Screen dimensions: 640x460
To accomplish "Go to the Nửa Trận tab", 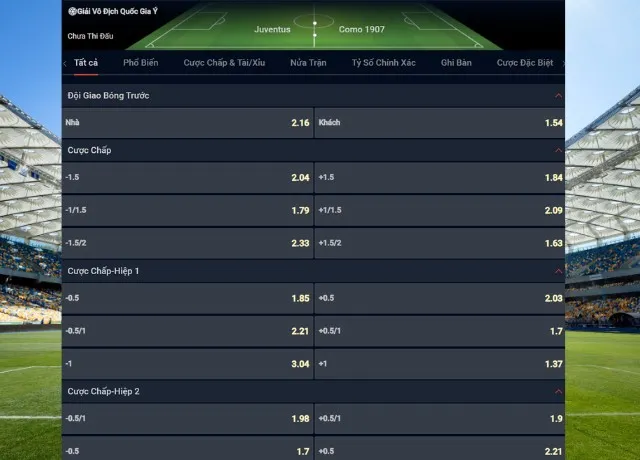I will tap(308, 63).
